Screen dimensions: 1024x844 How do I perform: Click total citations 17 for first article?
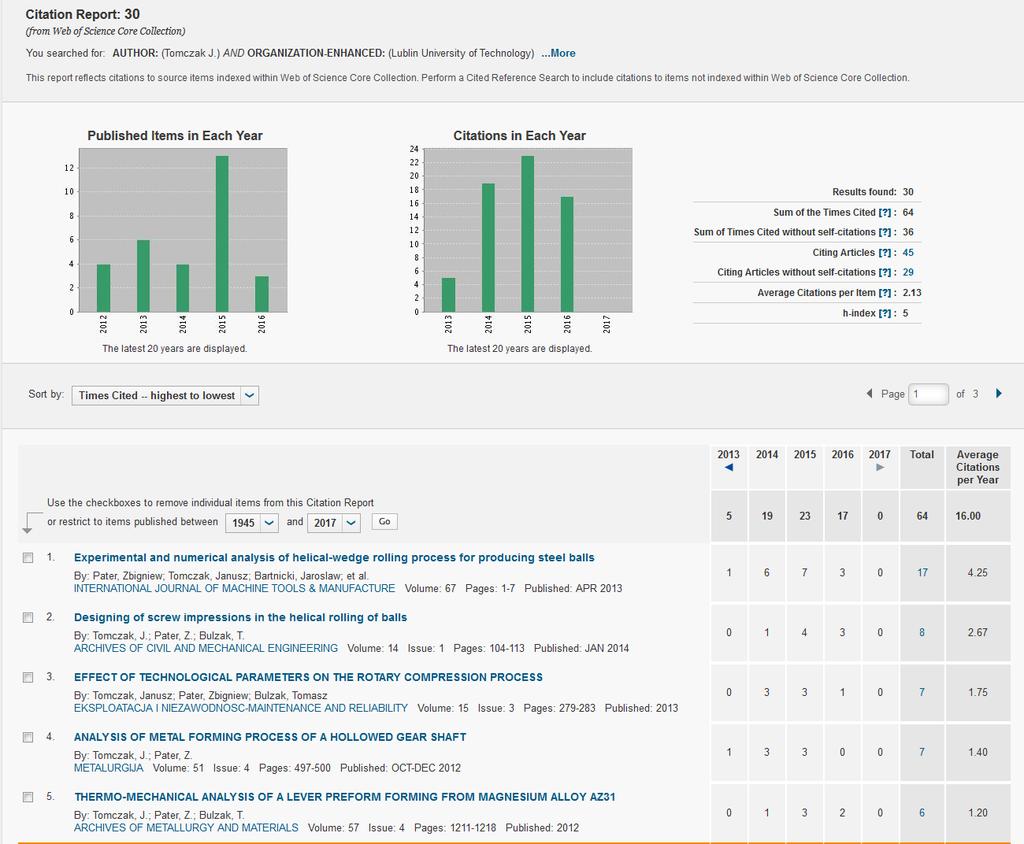click(922, 573)
